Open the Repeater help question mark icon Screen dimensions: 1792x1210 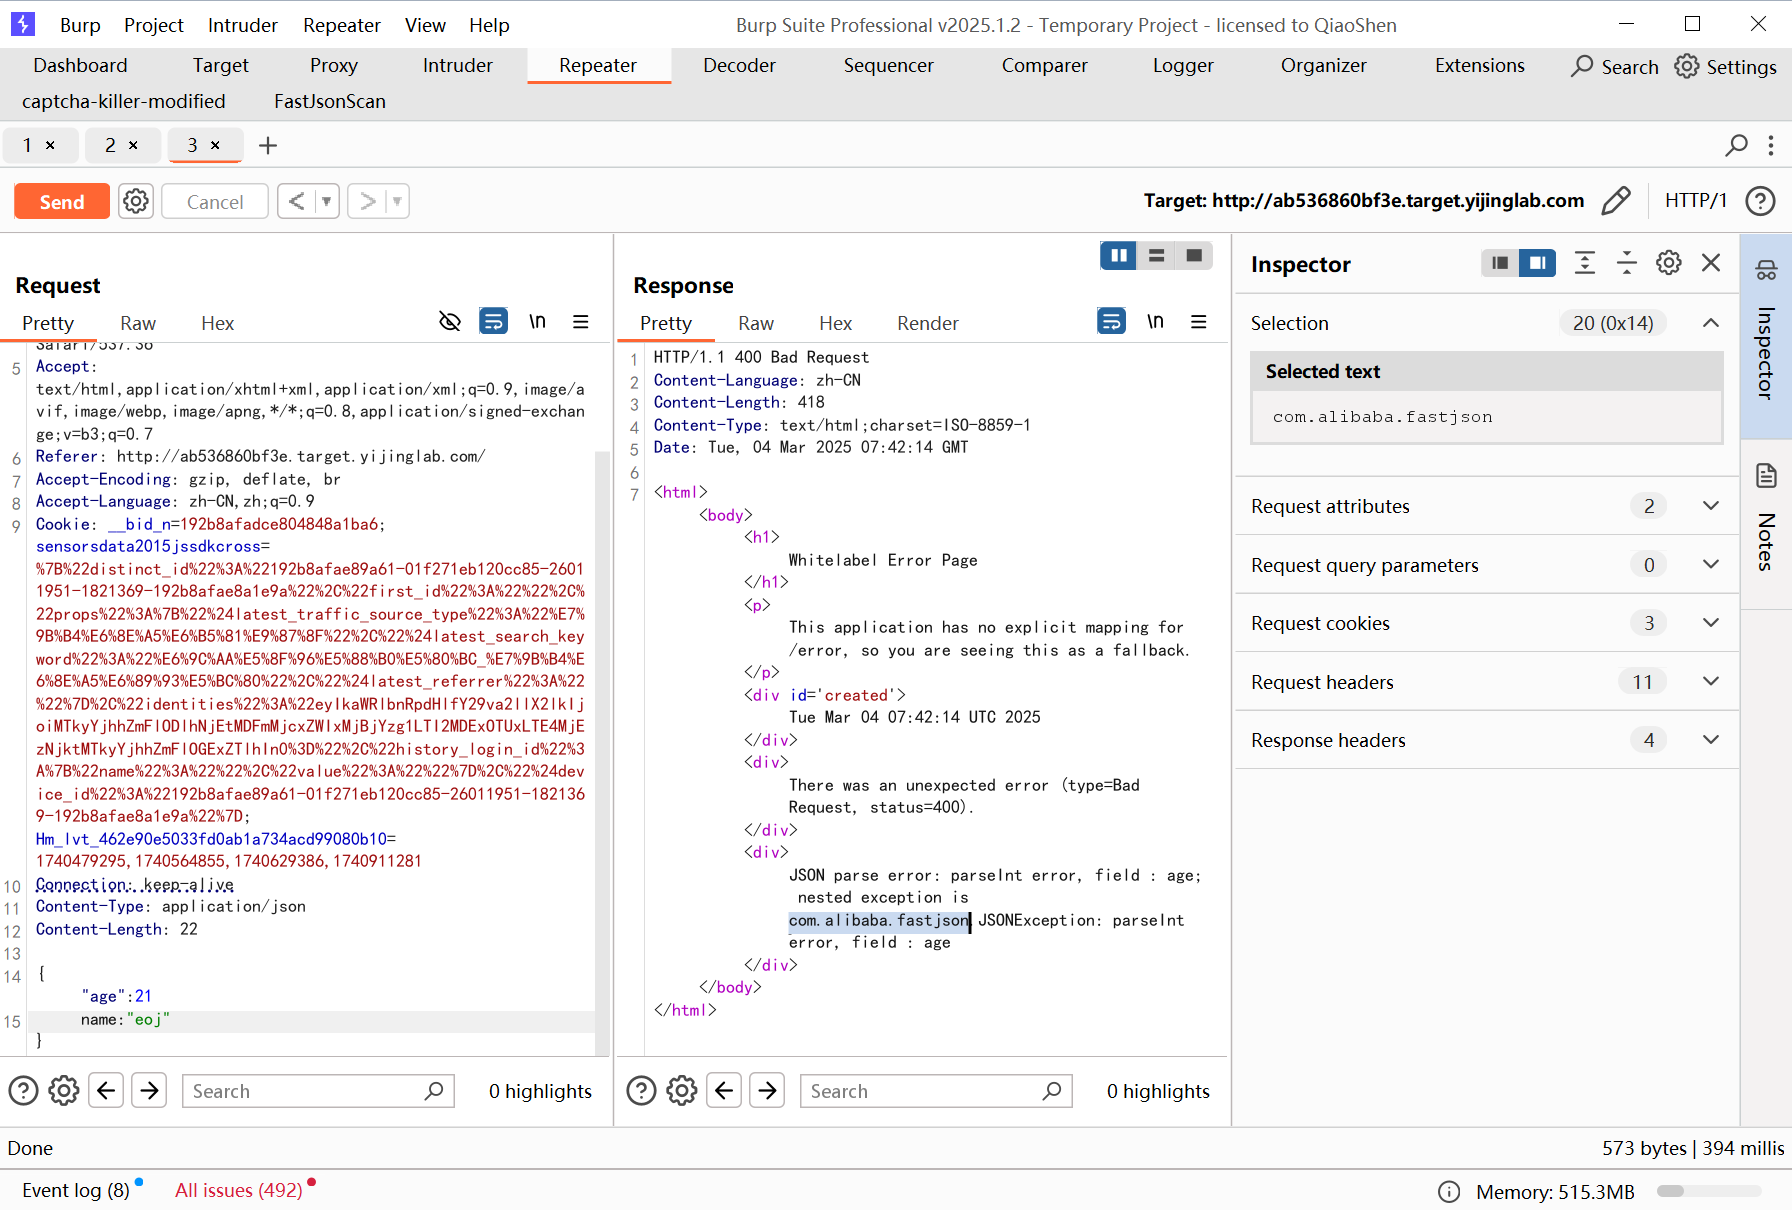(1760, 201)
